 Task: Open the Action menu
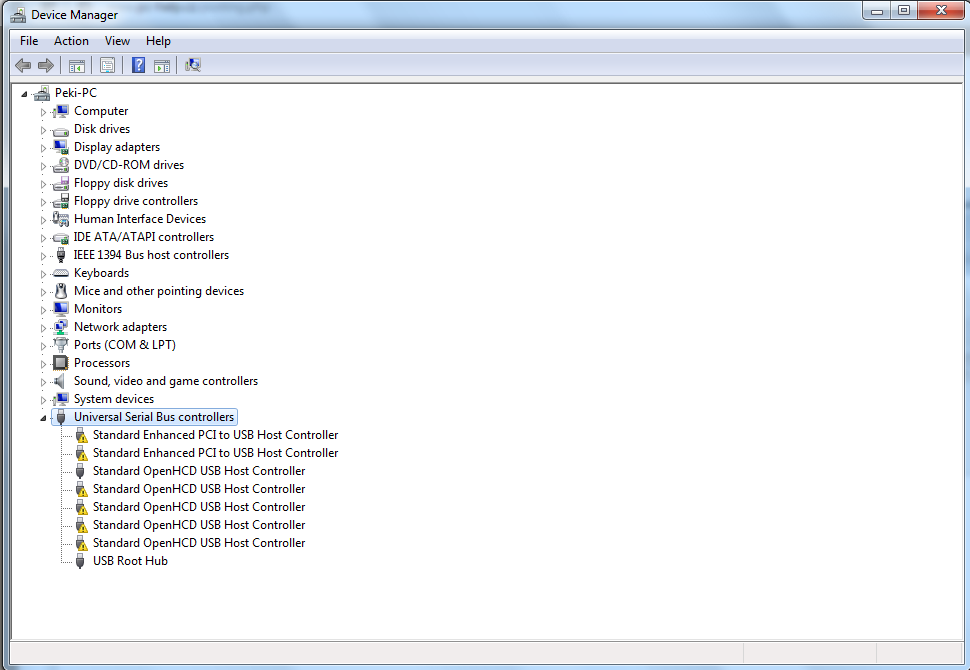(71, 41)
